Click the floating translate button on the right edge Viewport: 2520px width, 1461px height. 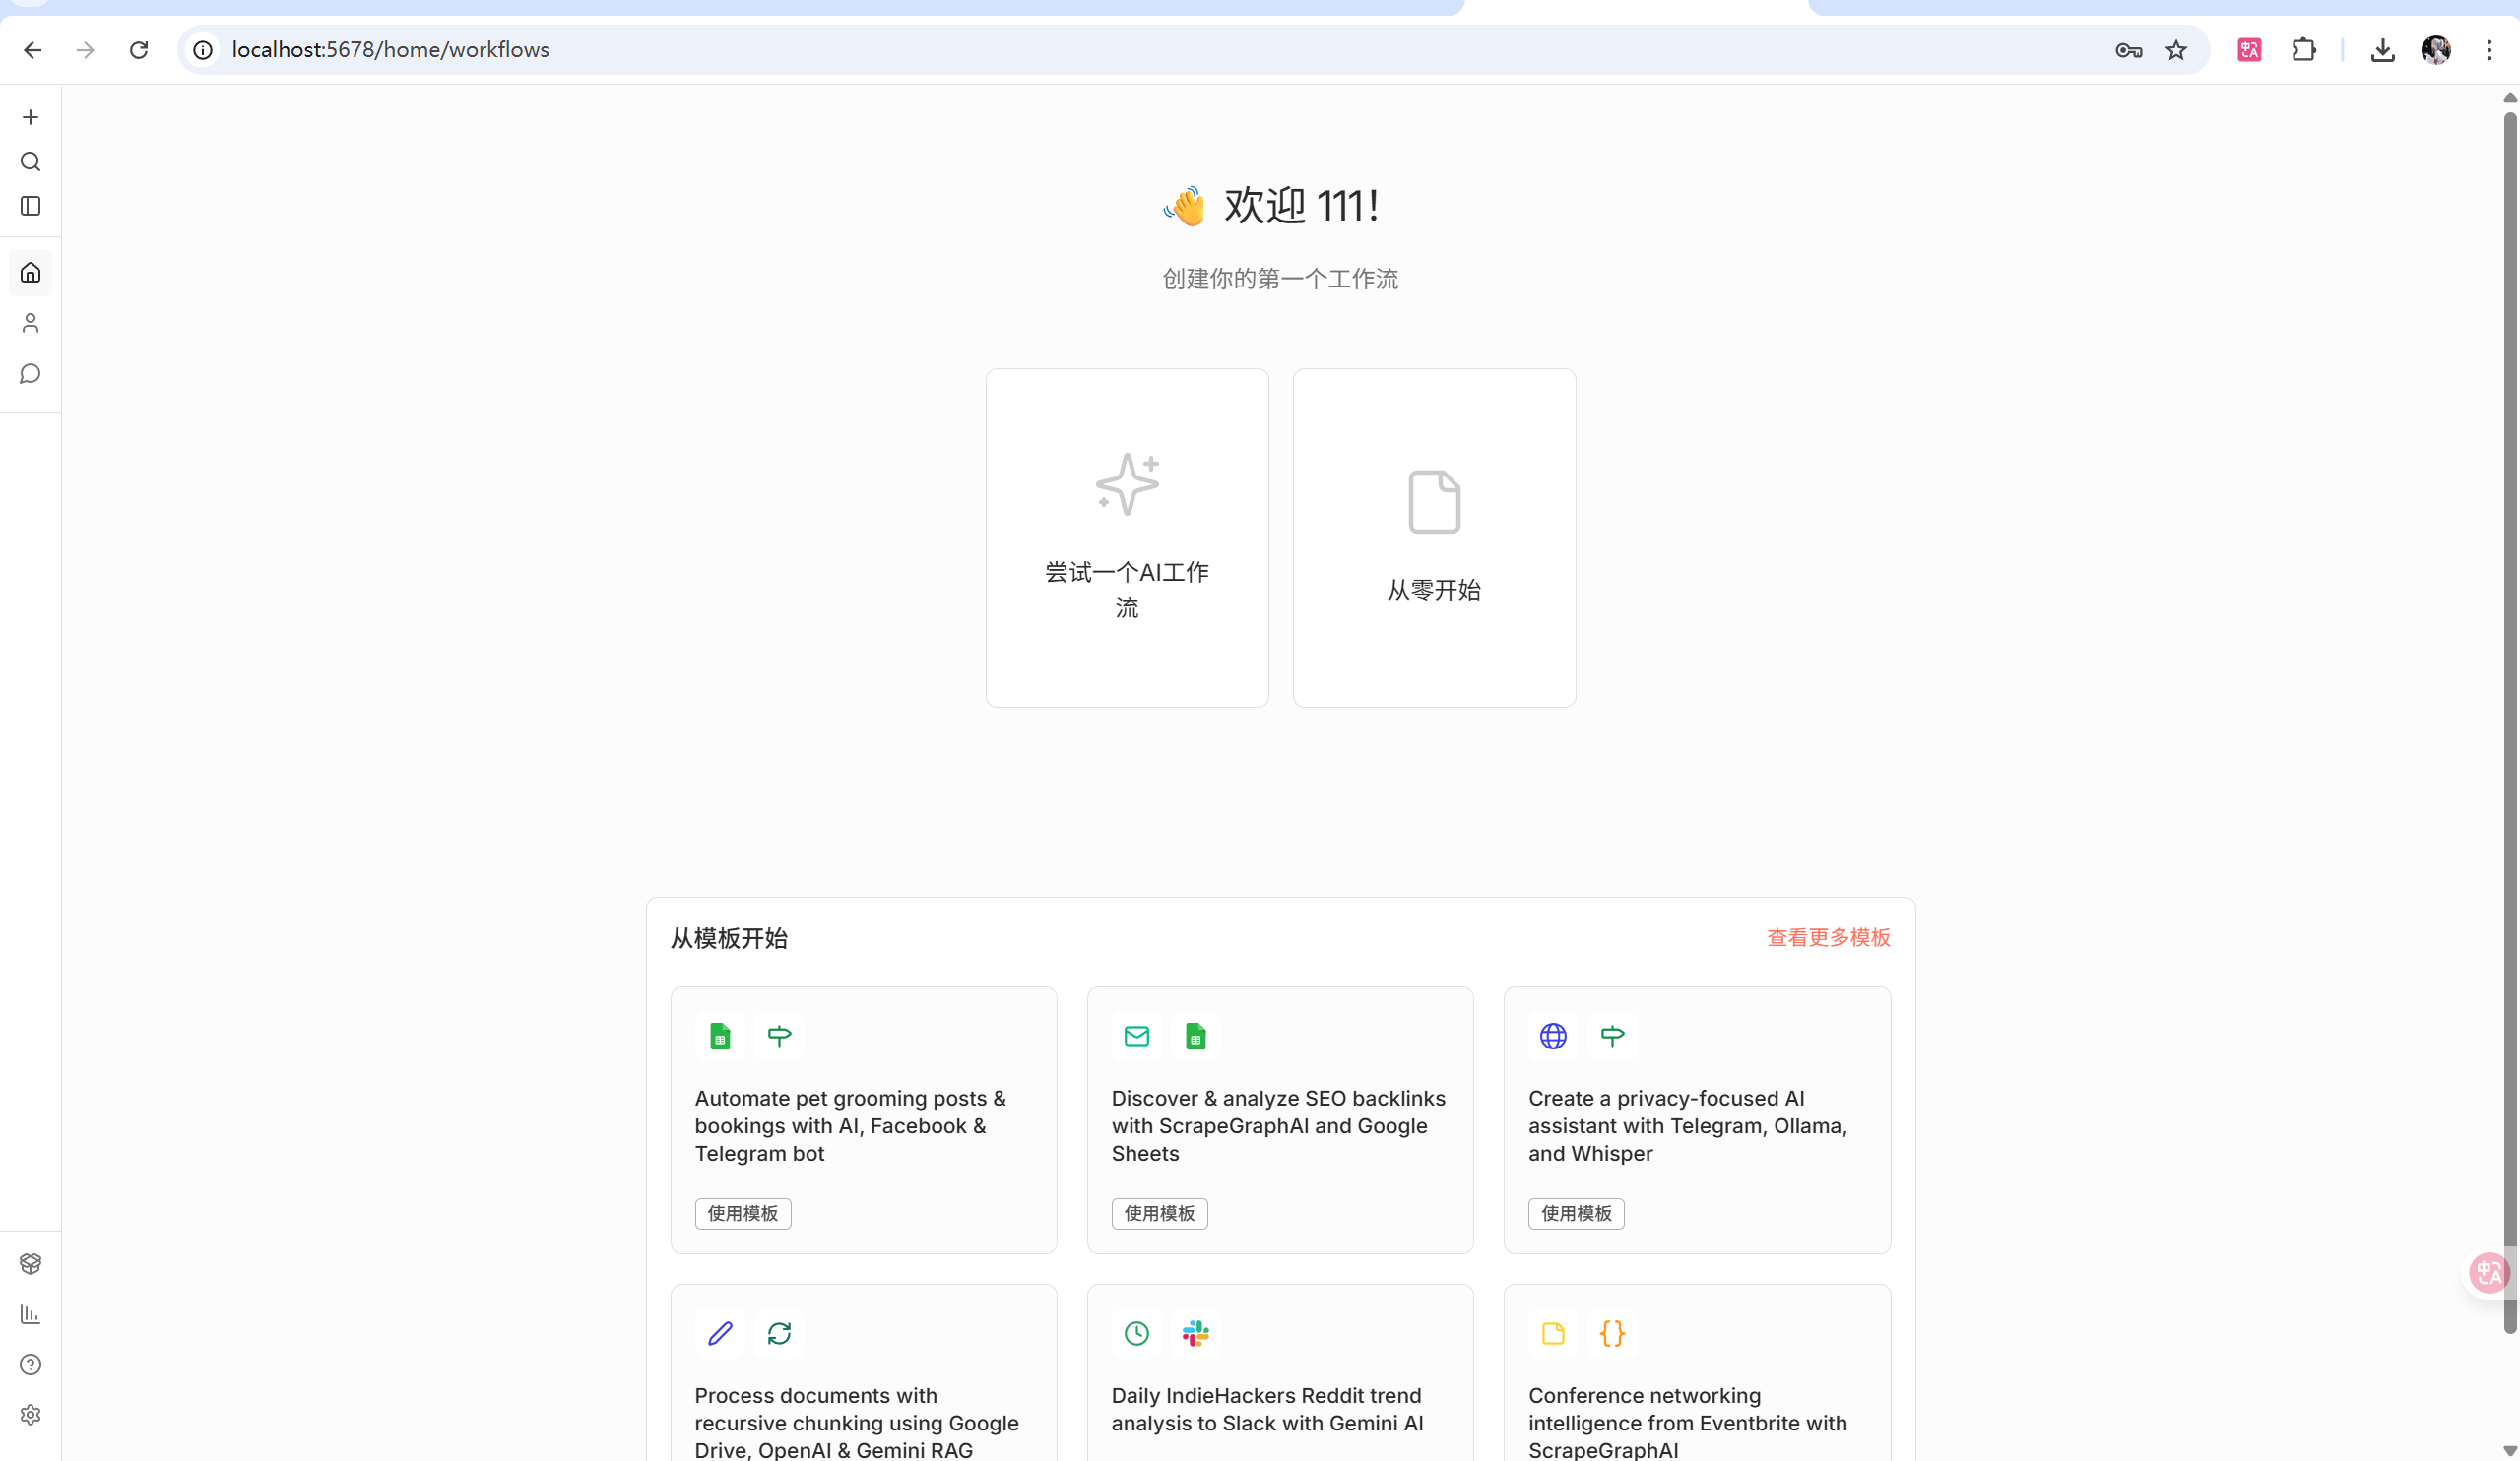coord(2489,1273)
